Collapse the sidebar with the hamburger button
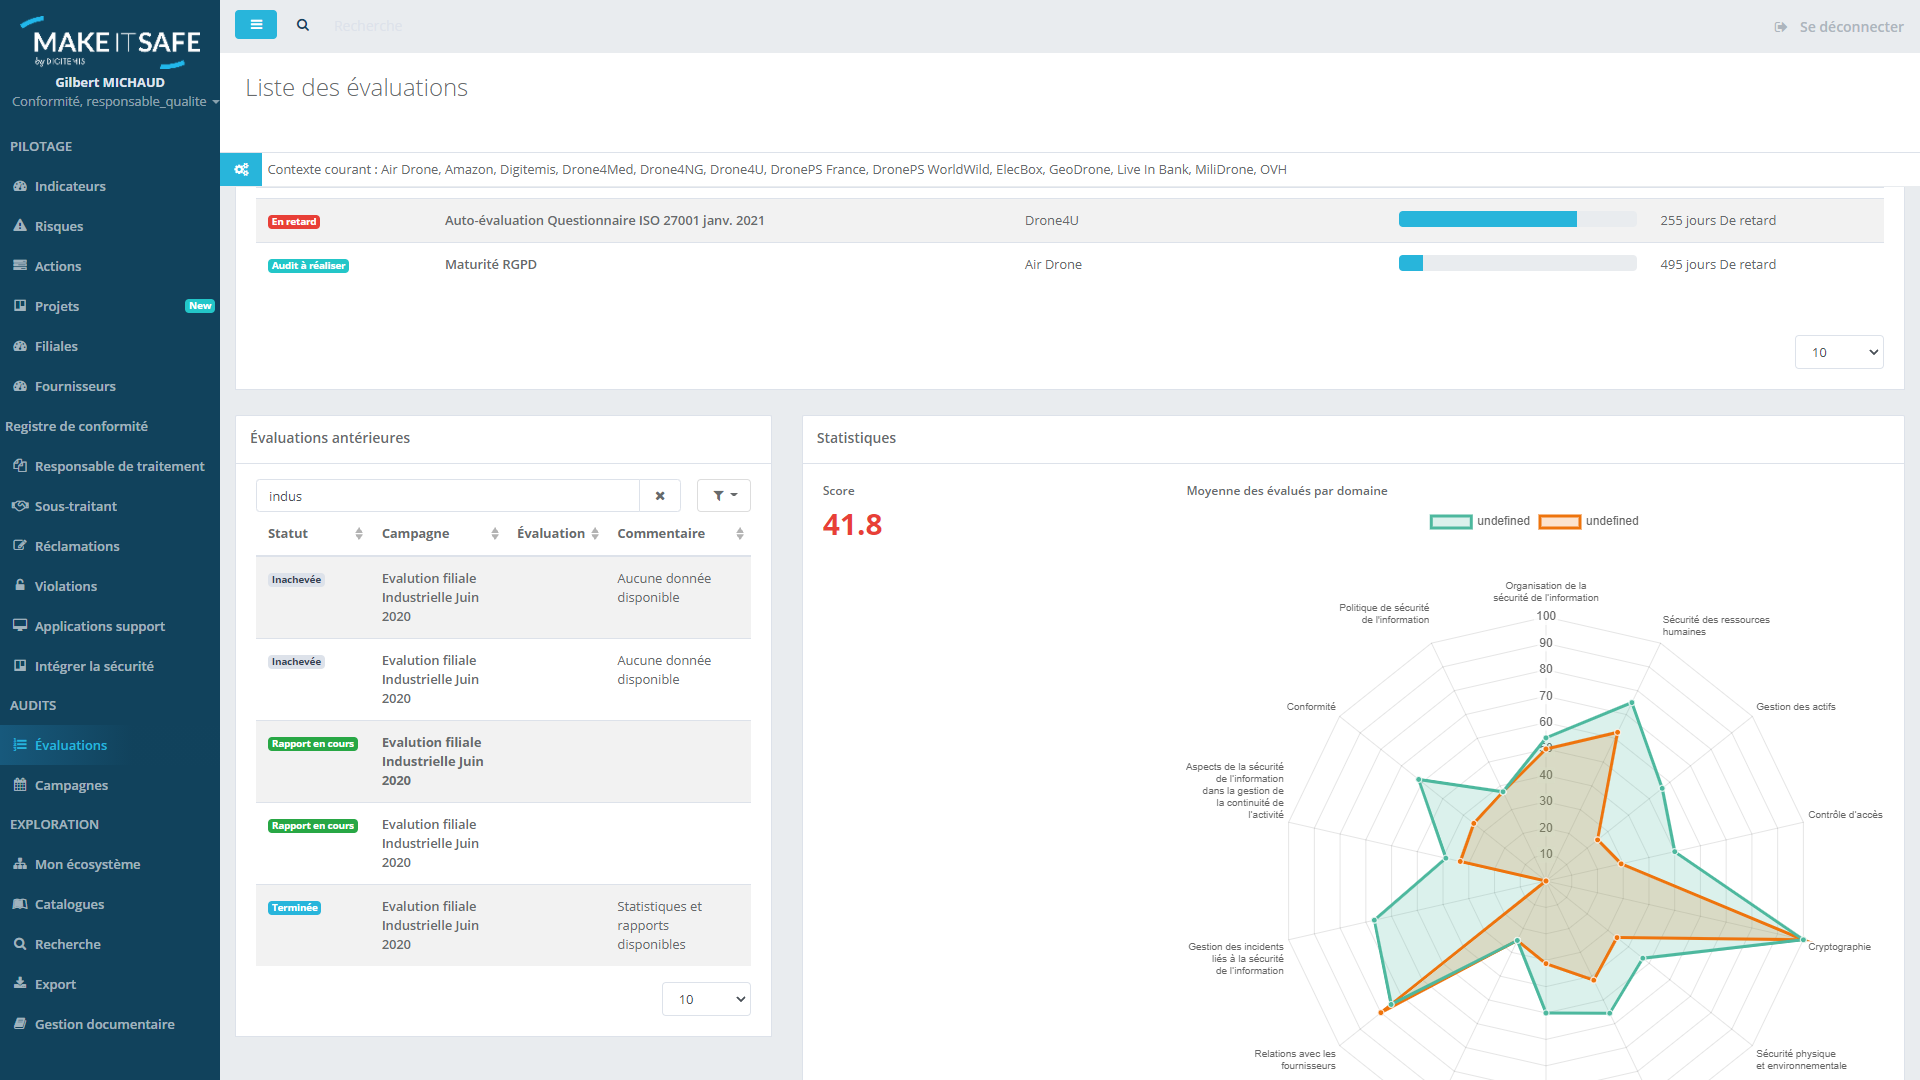This screenshot has height=1080, width=1920. click(256, 24)
